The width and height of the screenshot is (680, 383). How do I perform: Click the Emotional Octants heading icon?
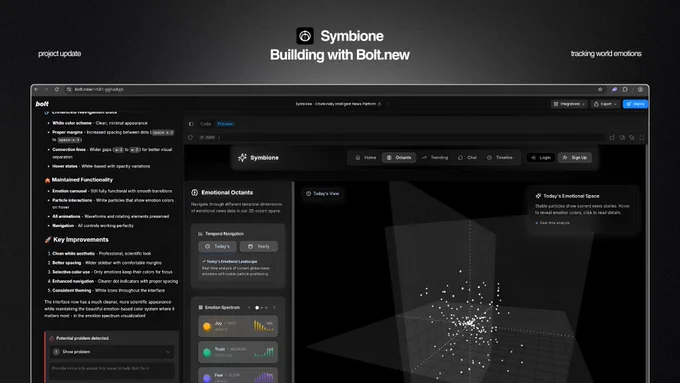tap(195, 193)
